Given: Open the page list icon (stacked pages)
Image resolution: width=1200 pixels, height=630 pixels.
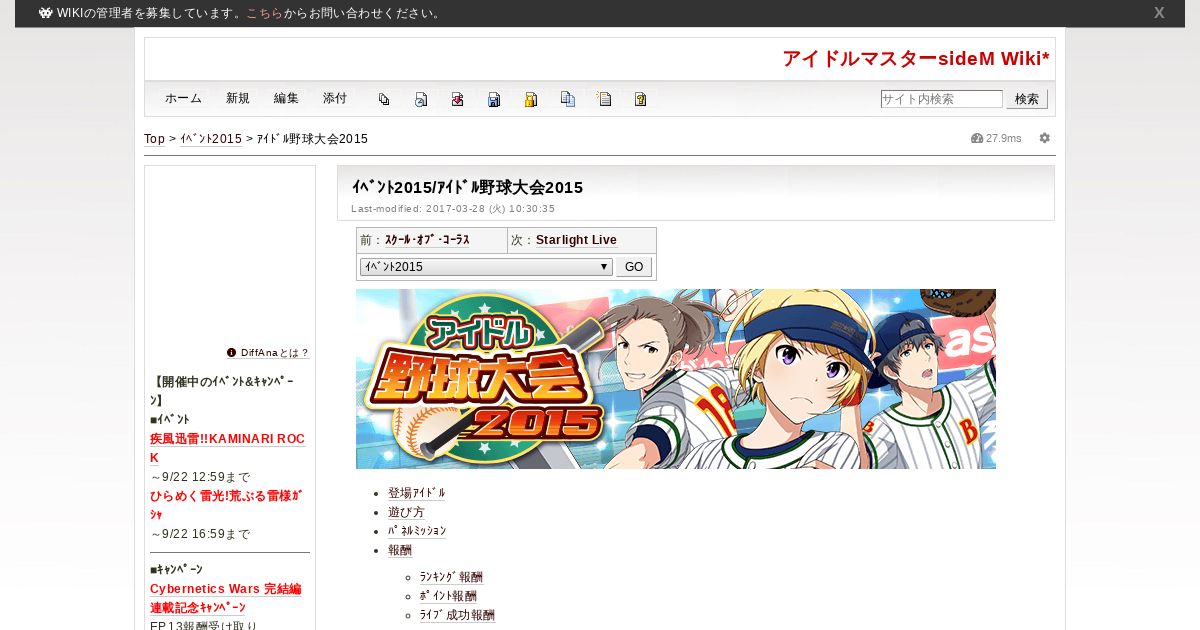Looking at the screenshot, I should pos(384,99).
